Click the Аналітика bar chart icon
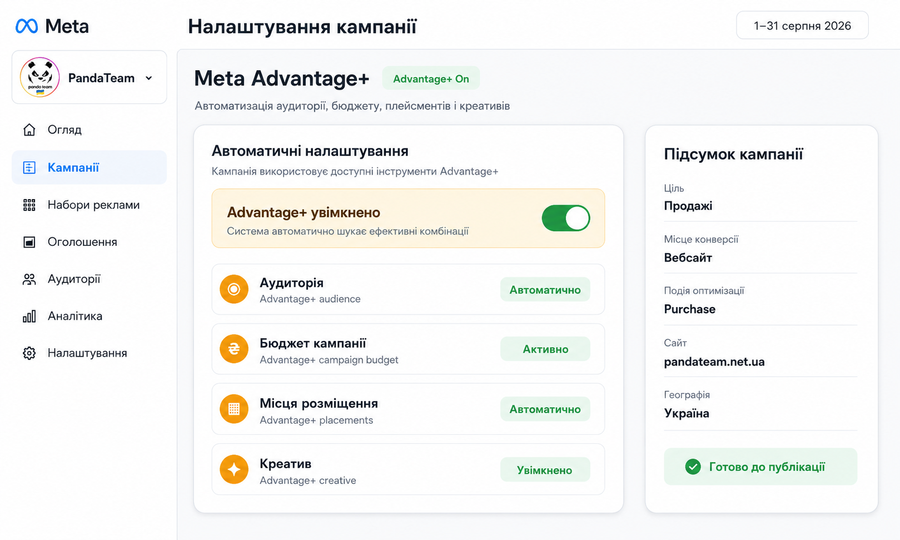This screenshot has width=900, height=540. click(x=29, y=316)
